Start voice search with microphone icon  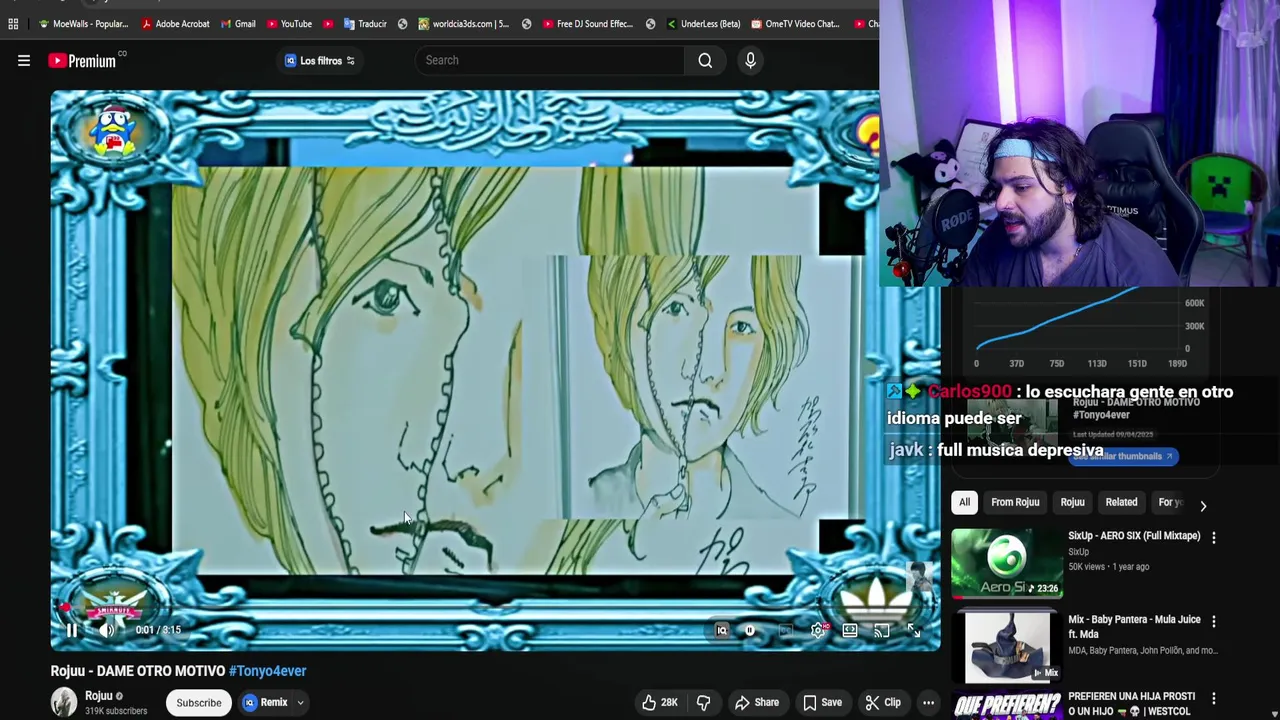click(750, 60)
